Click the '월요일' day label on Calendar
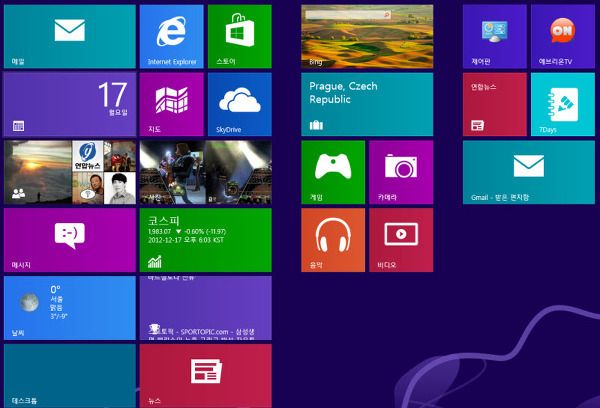 (118, 113)
